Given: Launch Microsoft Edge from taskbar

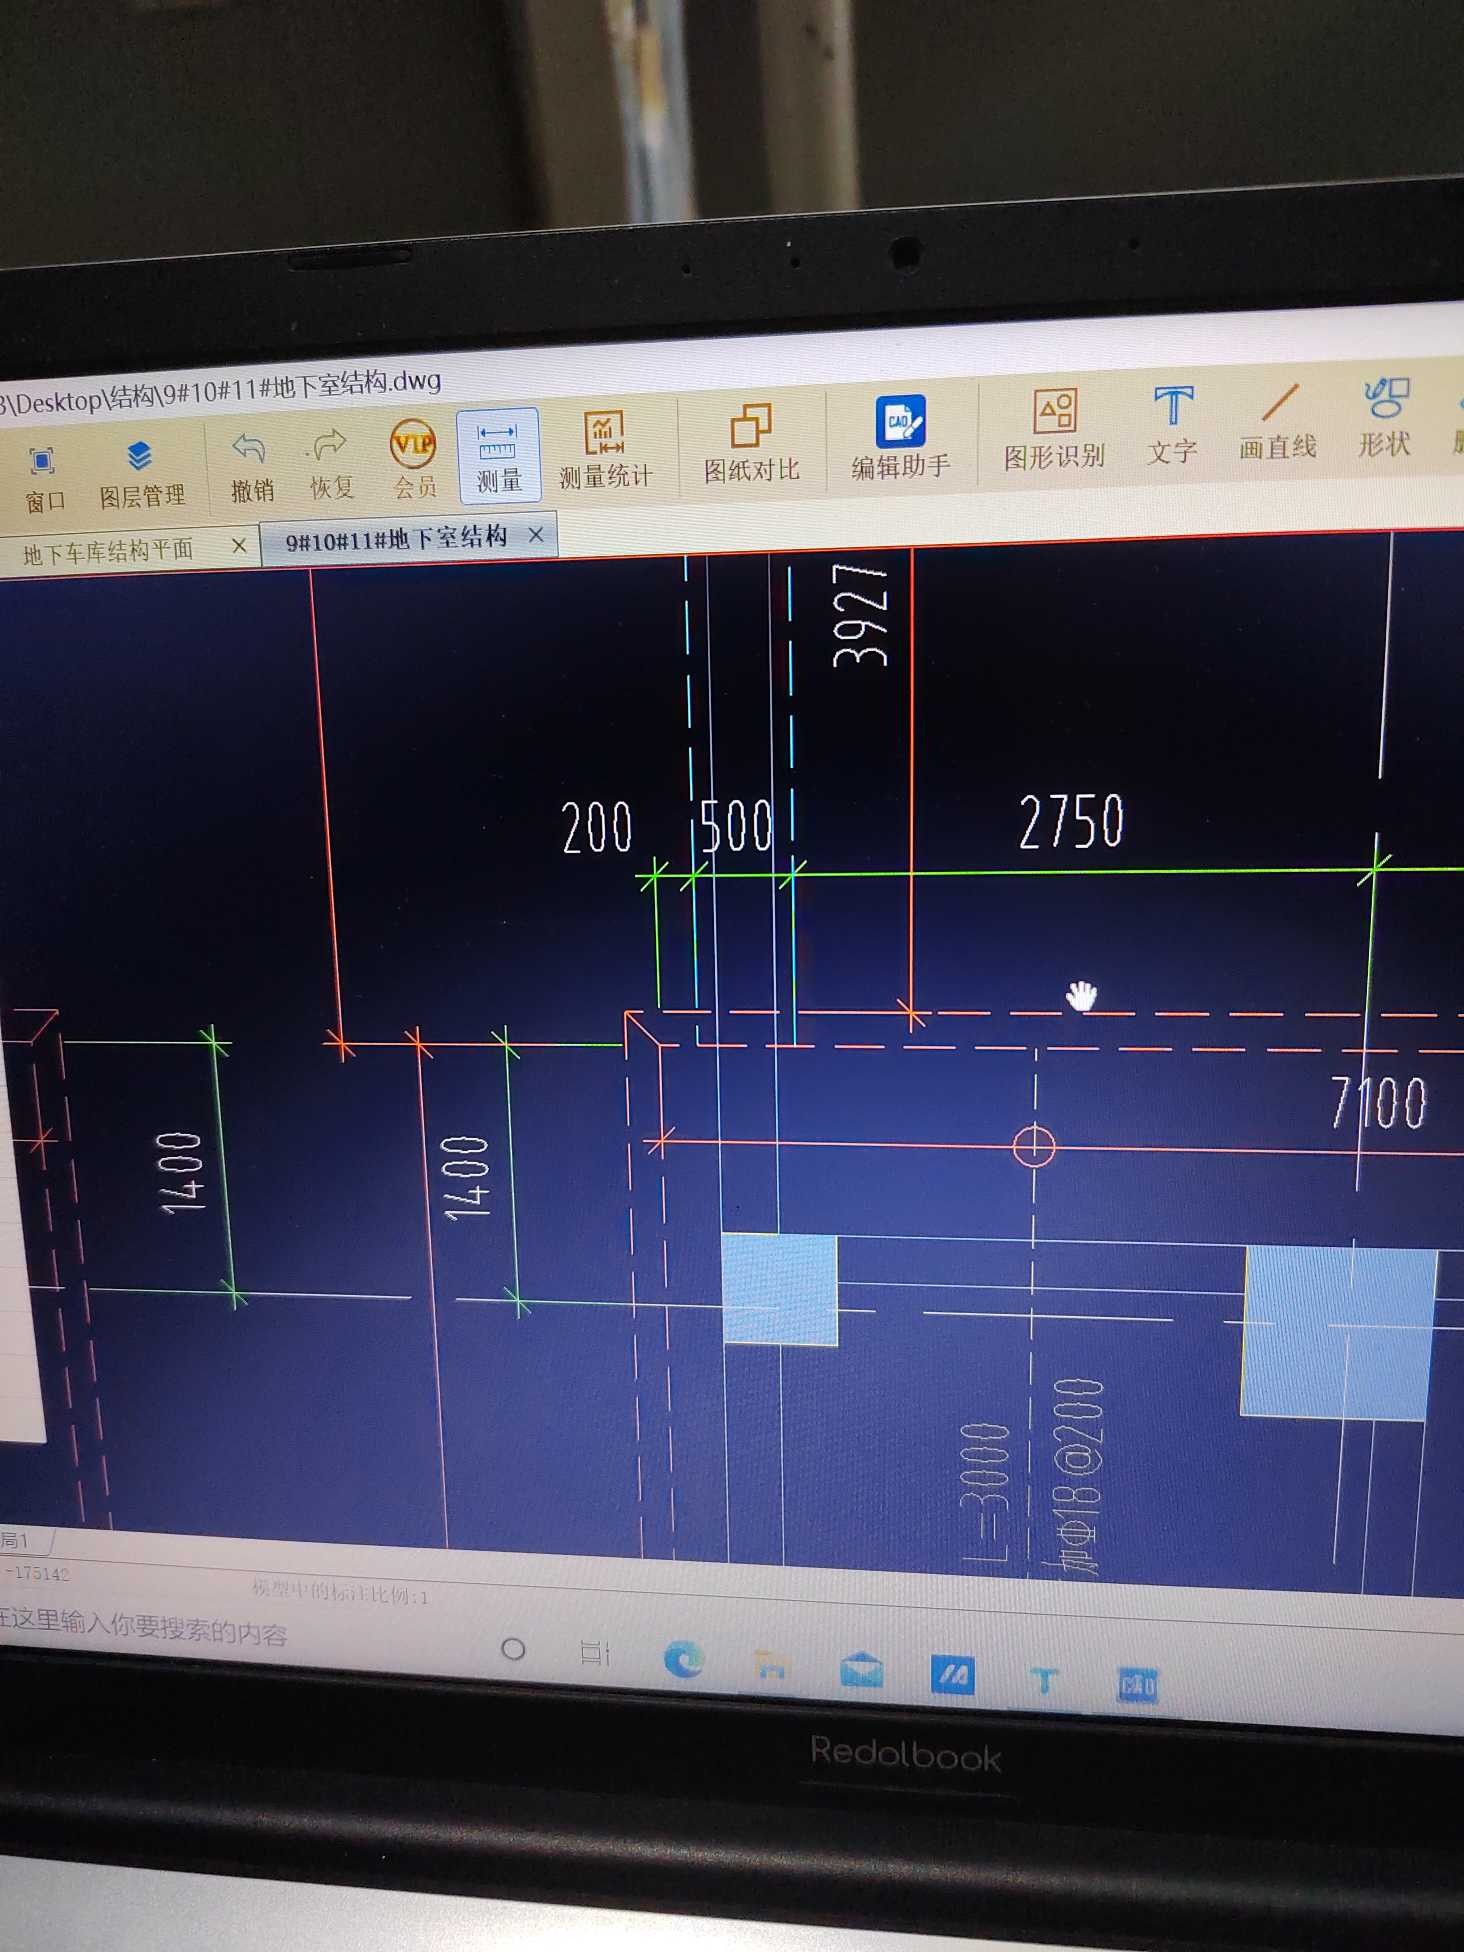Looking at the screenshot, I should coord(684,1660).
